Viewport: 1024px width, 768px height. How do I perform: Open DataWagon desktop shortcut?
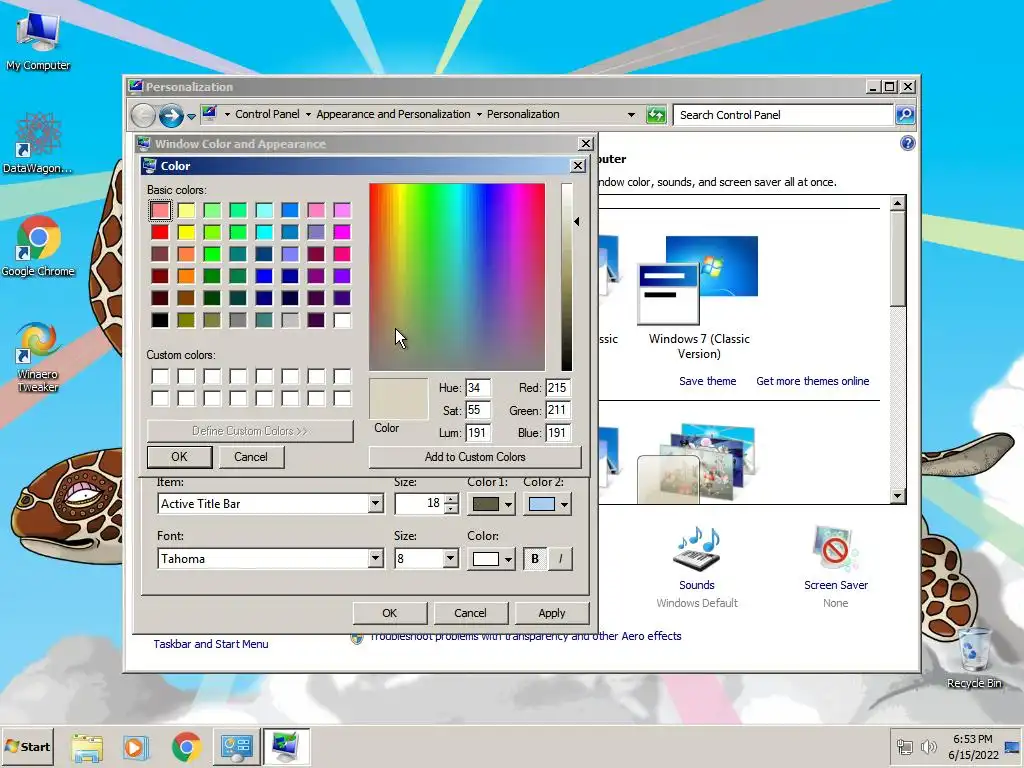pos(38,143)
